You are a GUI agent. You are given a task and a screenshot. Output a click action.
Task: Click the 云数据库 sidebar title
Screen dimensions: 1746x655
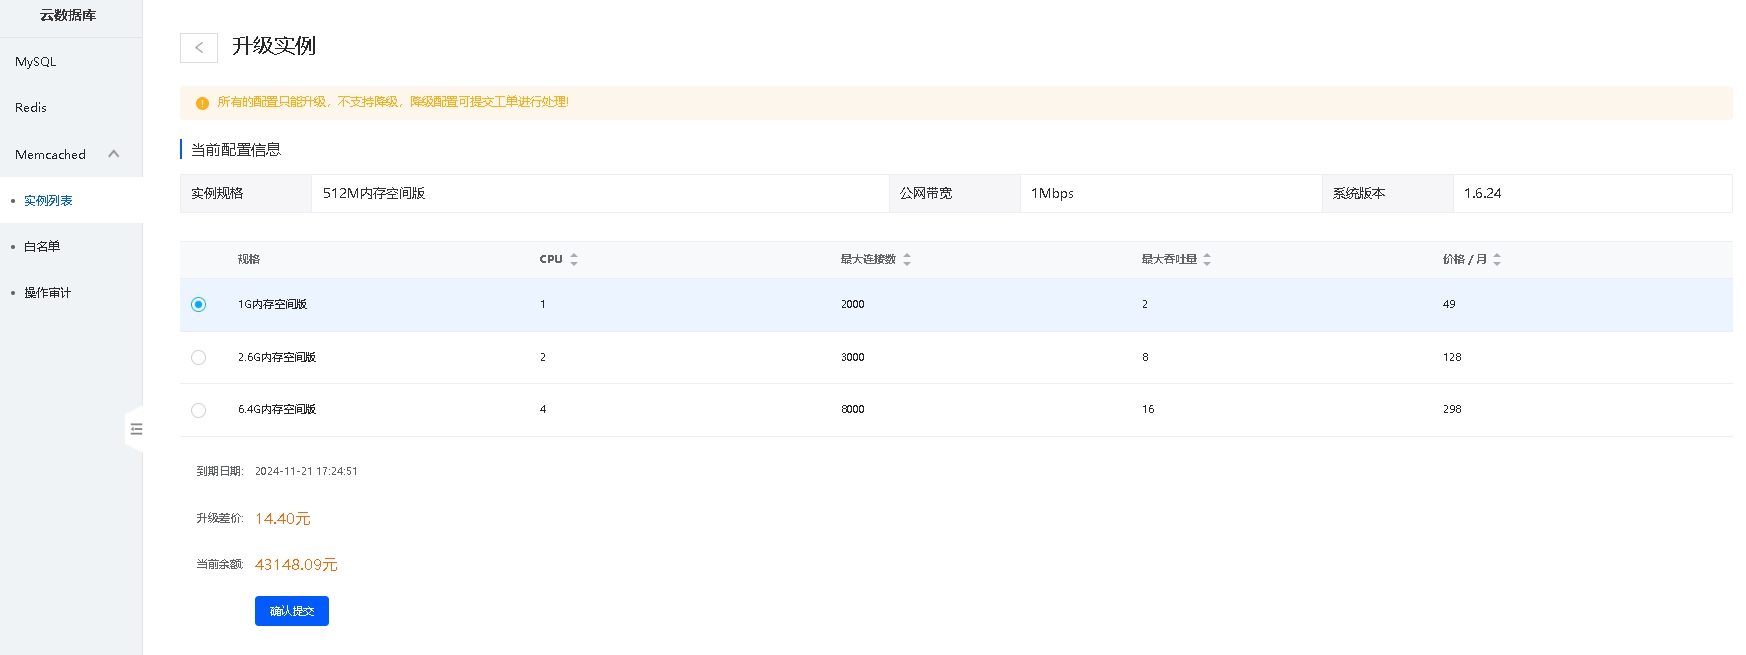tap(68, 16)
